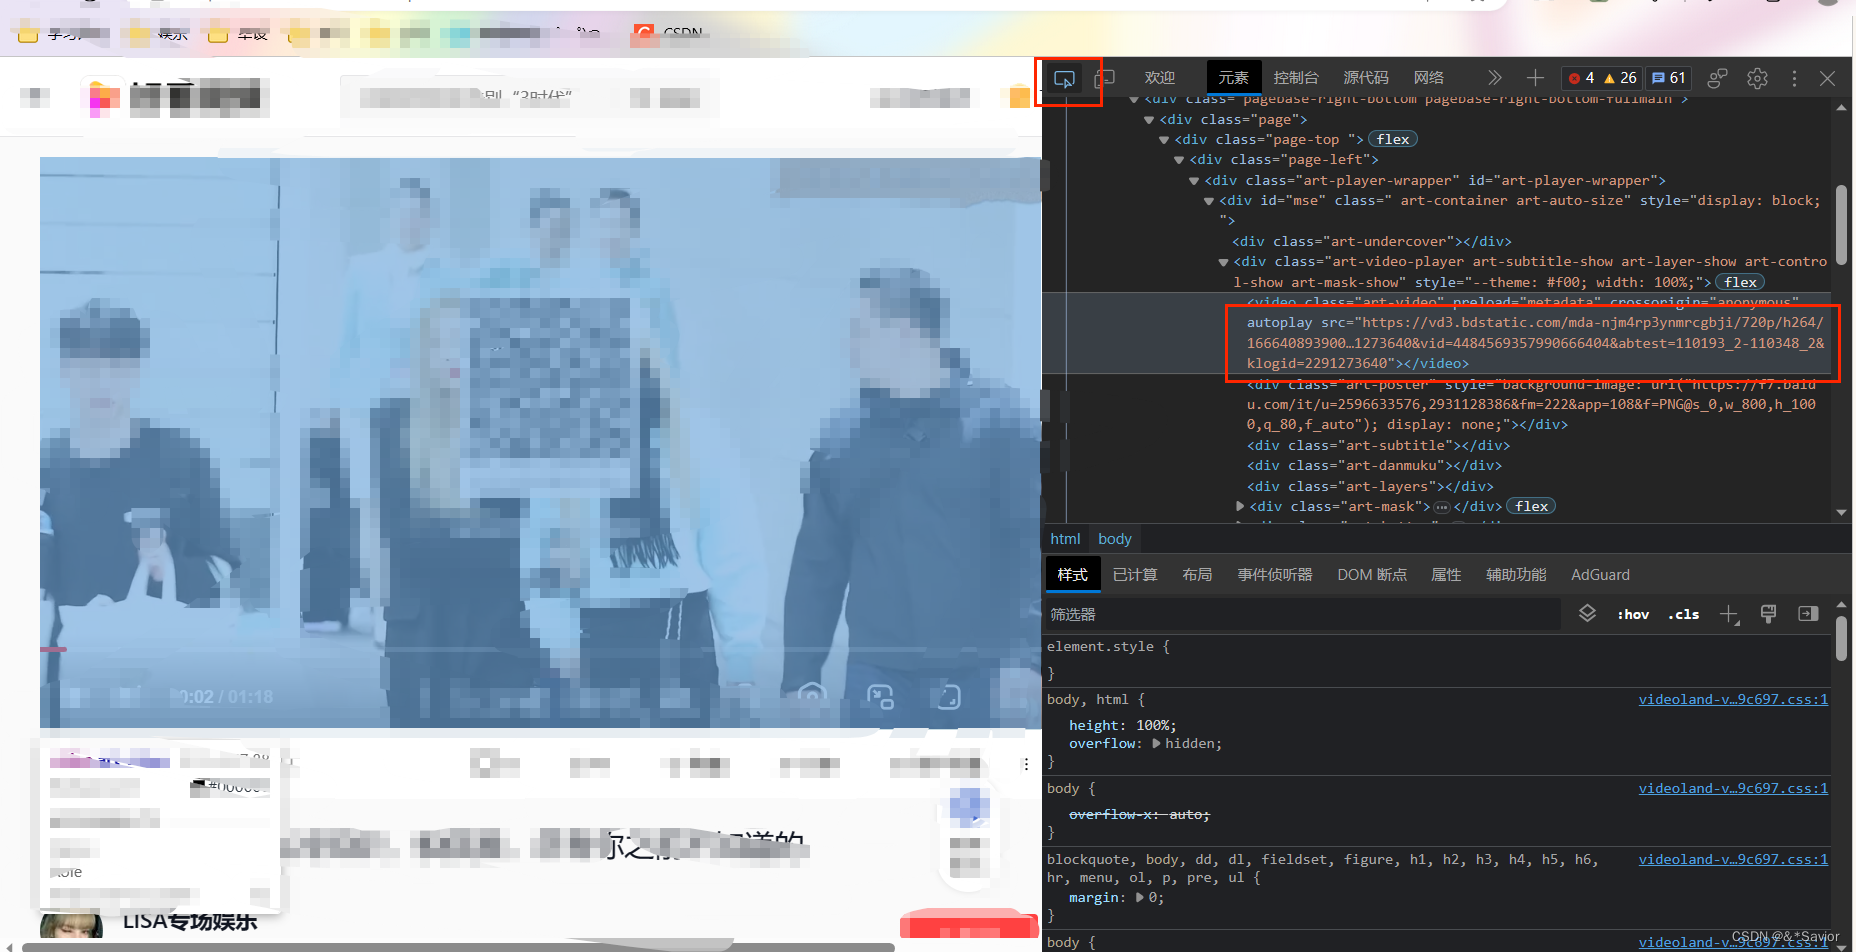This screenshot has height=952, width=1856.
Task: Collapse the div class="page-top" node
Action: point(1164,140)
